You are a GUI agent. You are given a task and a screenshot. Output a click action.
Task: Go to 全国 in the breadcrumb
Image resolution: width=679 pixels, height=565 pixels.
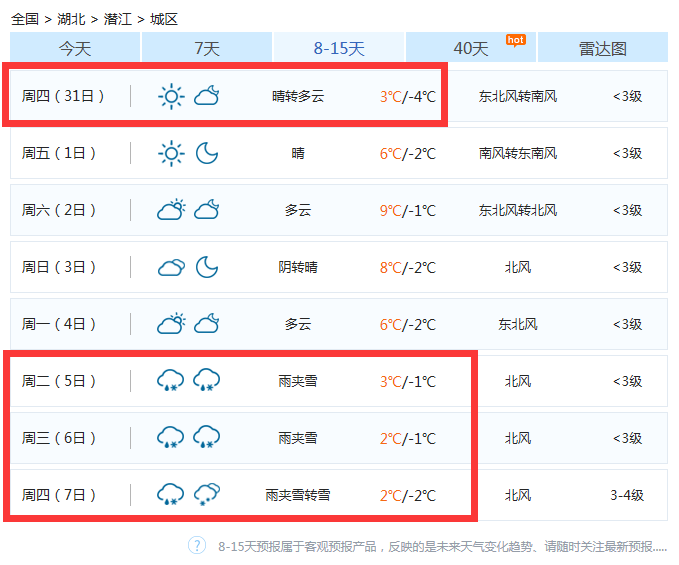point(25,19)
